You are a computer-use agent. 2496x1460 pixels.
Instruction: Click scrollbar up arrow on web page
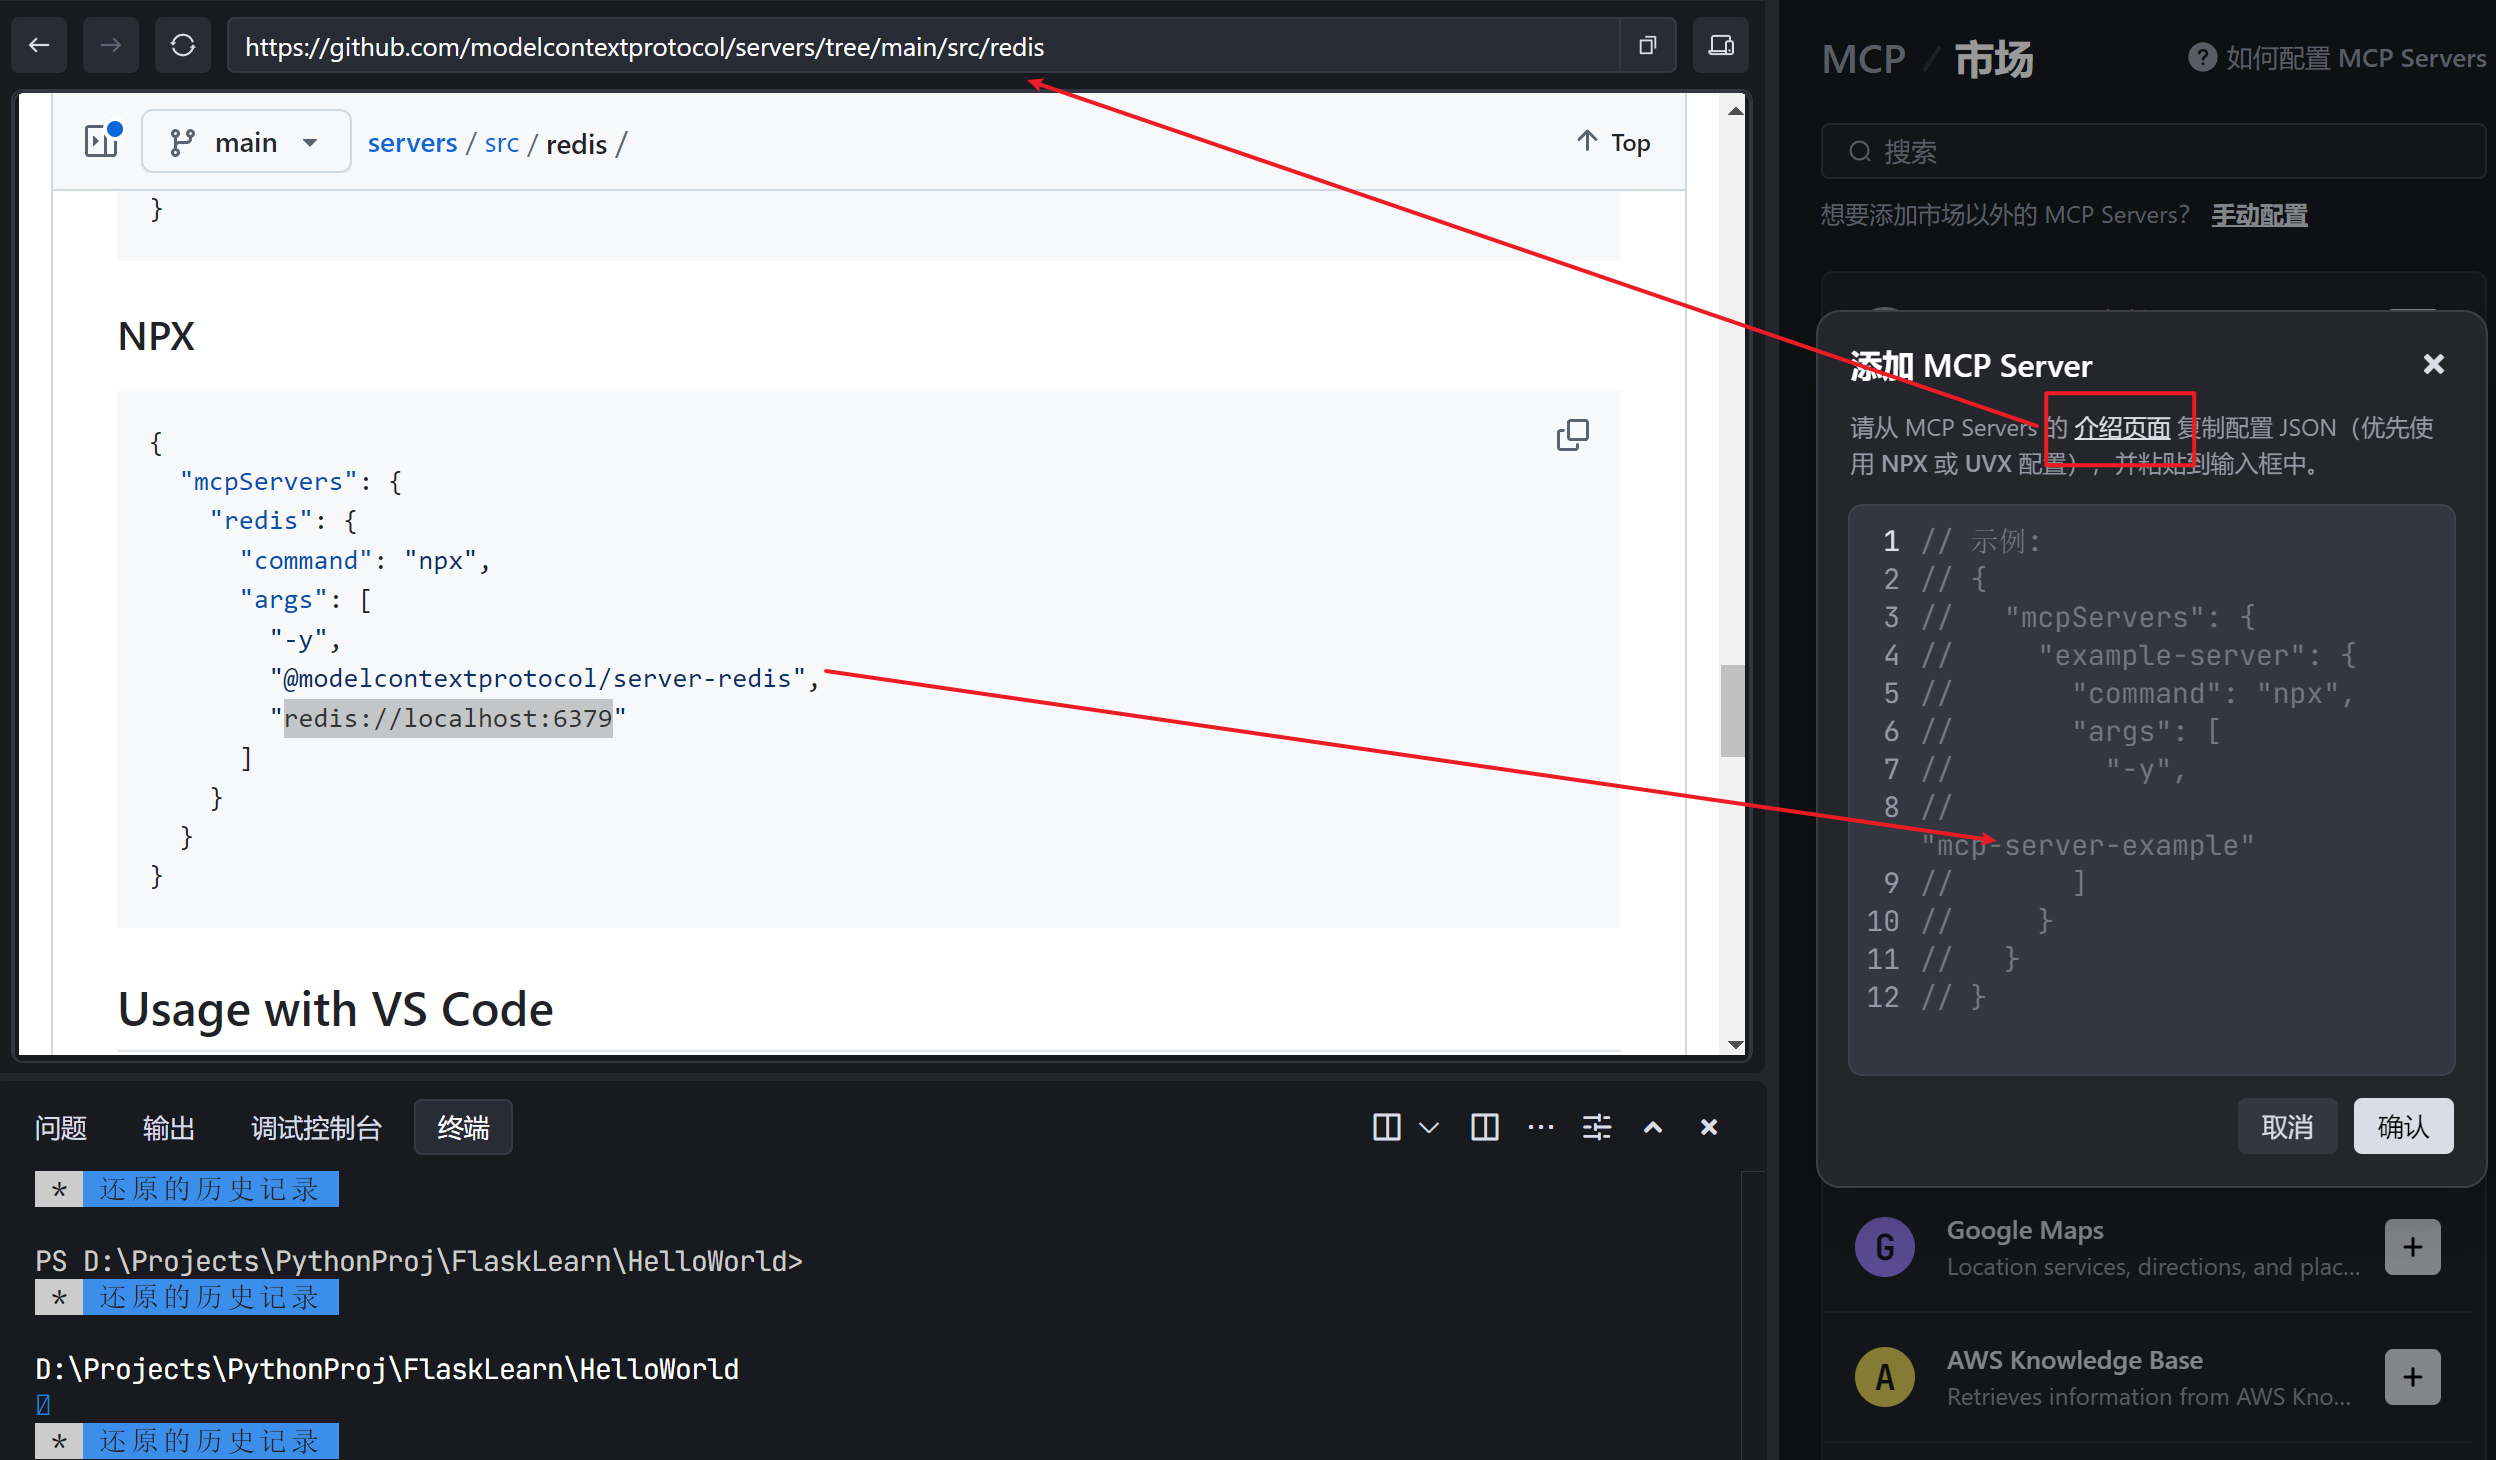(x=1735, y=110)
